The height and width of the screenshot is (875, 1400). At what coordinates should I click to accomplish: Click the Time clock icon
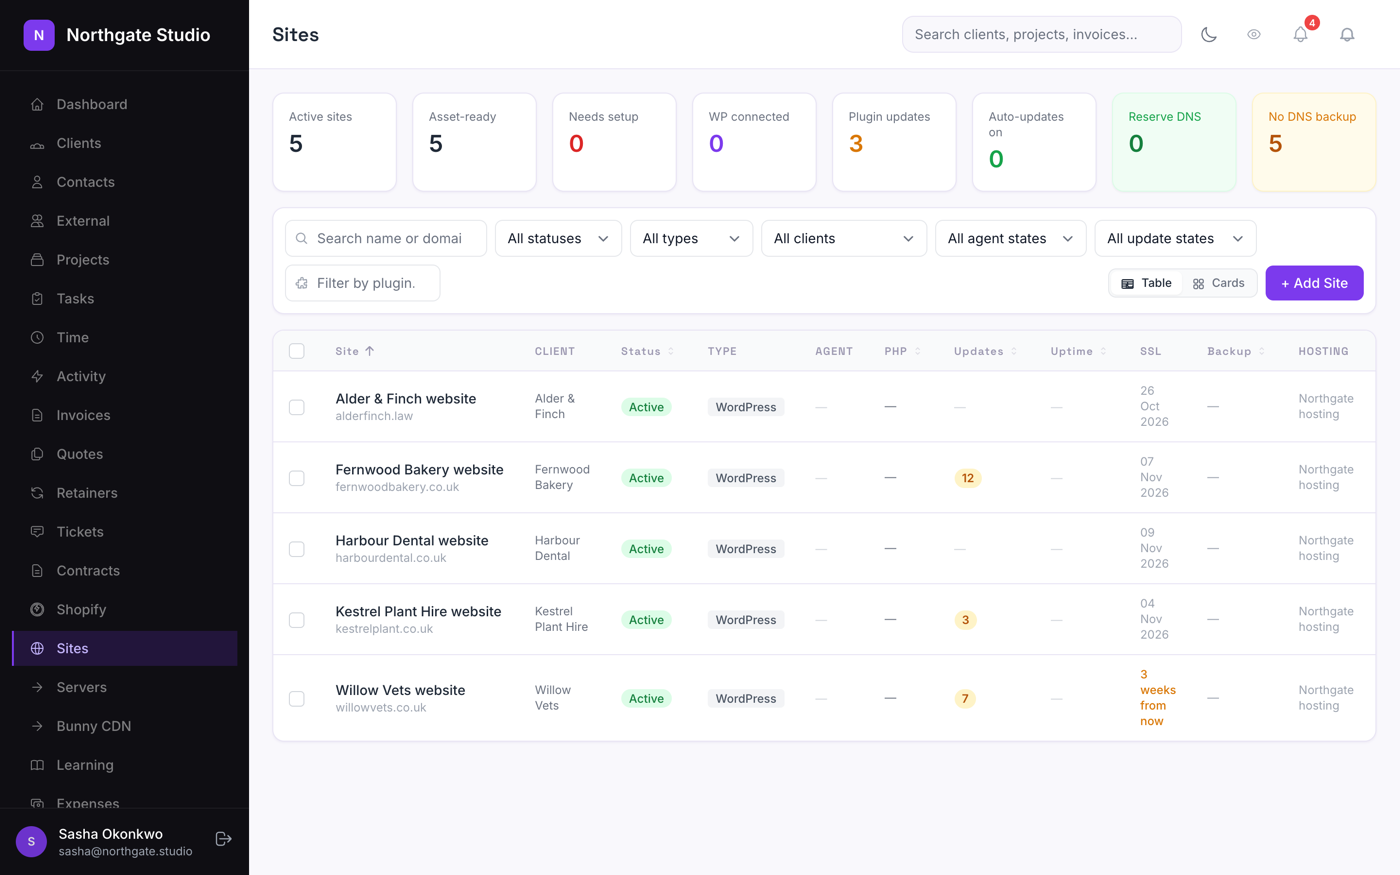pos(37,338)
